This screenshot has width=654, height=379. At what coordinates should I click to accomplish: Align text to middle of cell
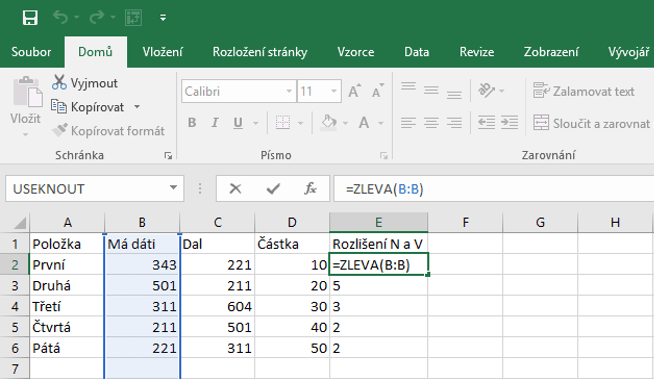click(x=431, y=90)
